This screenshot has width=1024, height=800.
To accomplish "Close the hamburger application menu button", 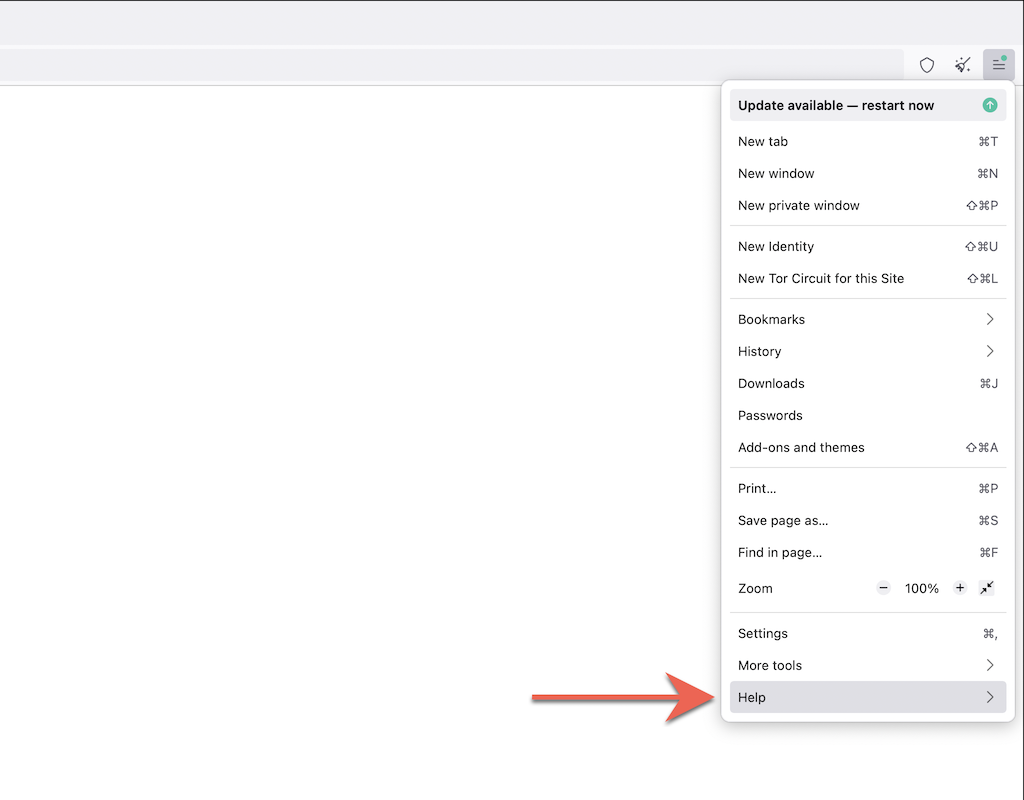I will tap(998, 65).
